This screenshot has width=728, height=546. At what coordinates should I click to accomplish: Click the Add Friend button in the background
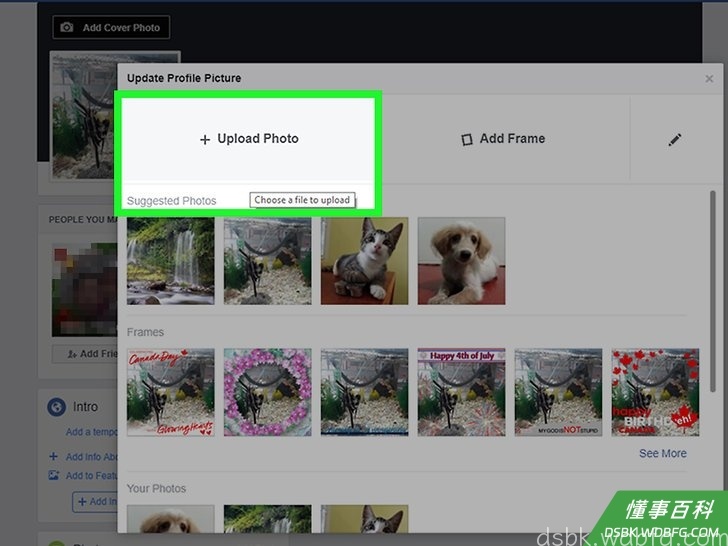tap(84, 354)
